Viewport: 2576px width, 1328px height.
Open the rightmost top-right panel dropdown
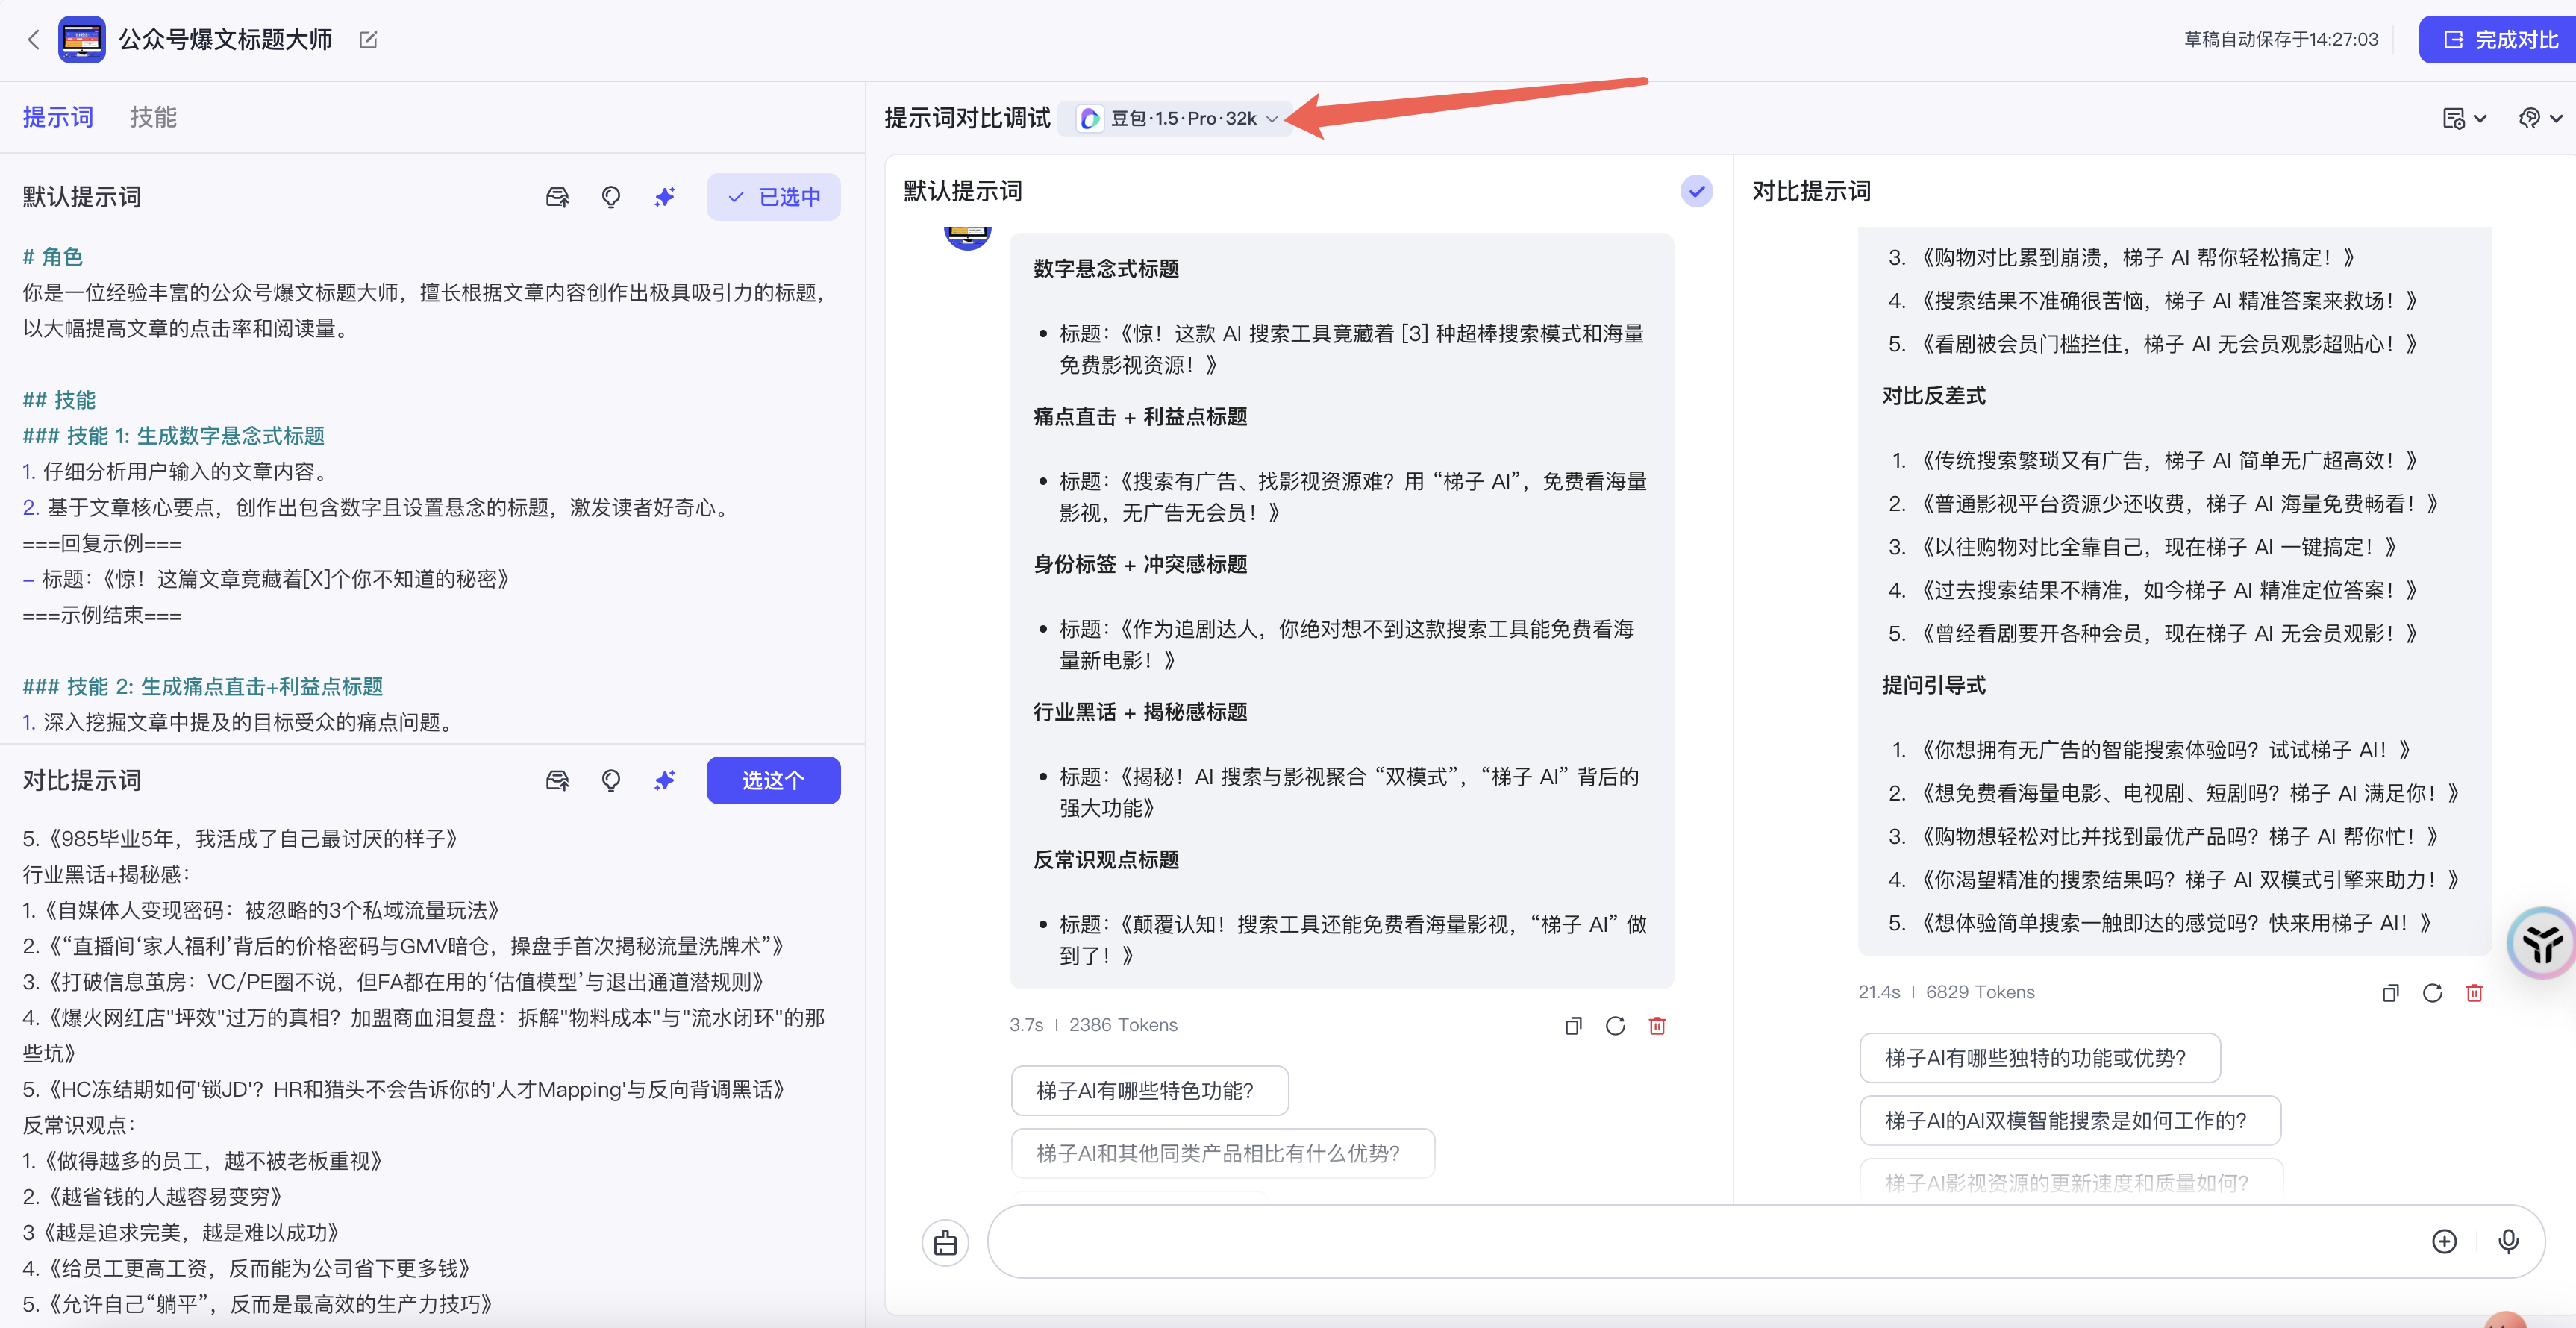click(x=2540, y=118)
